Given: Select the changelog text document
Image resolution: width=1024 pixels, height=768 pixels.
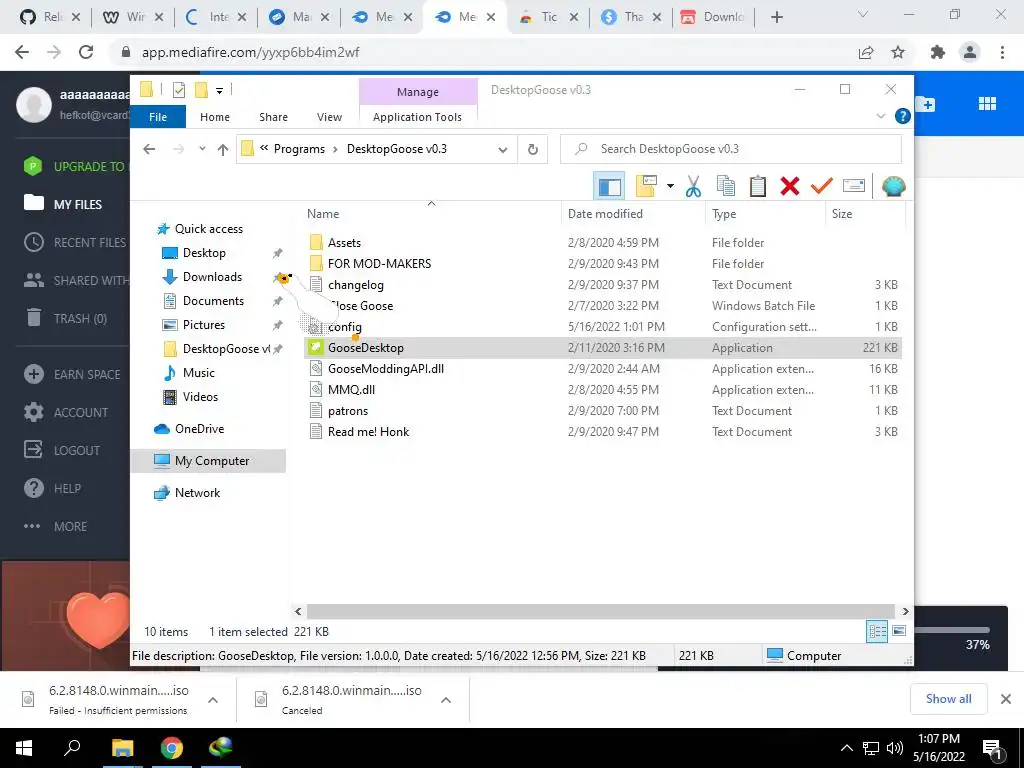Looking at the screenshot, I should tap(355, 285).
